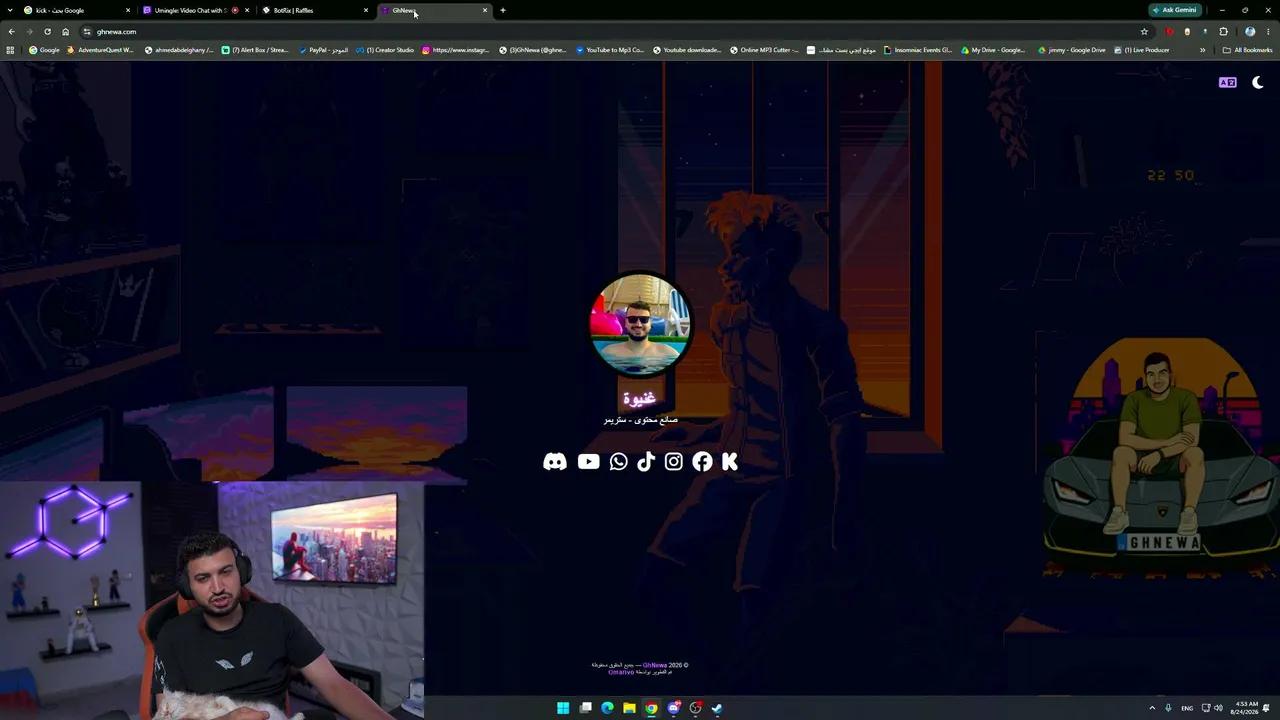Open the Live Producer bookmark
Screen dimensions: 1280x720
pyautogui.click(x=1141, y=50)
